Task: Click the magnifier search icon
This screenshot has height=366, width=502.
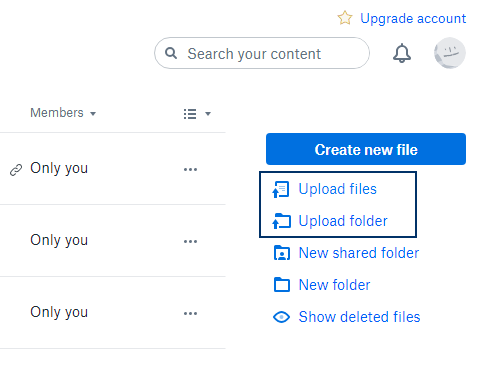Action: tap(171, 53)
